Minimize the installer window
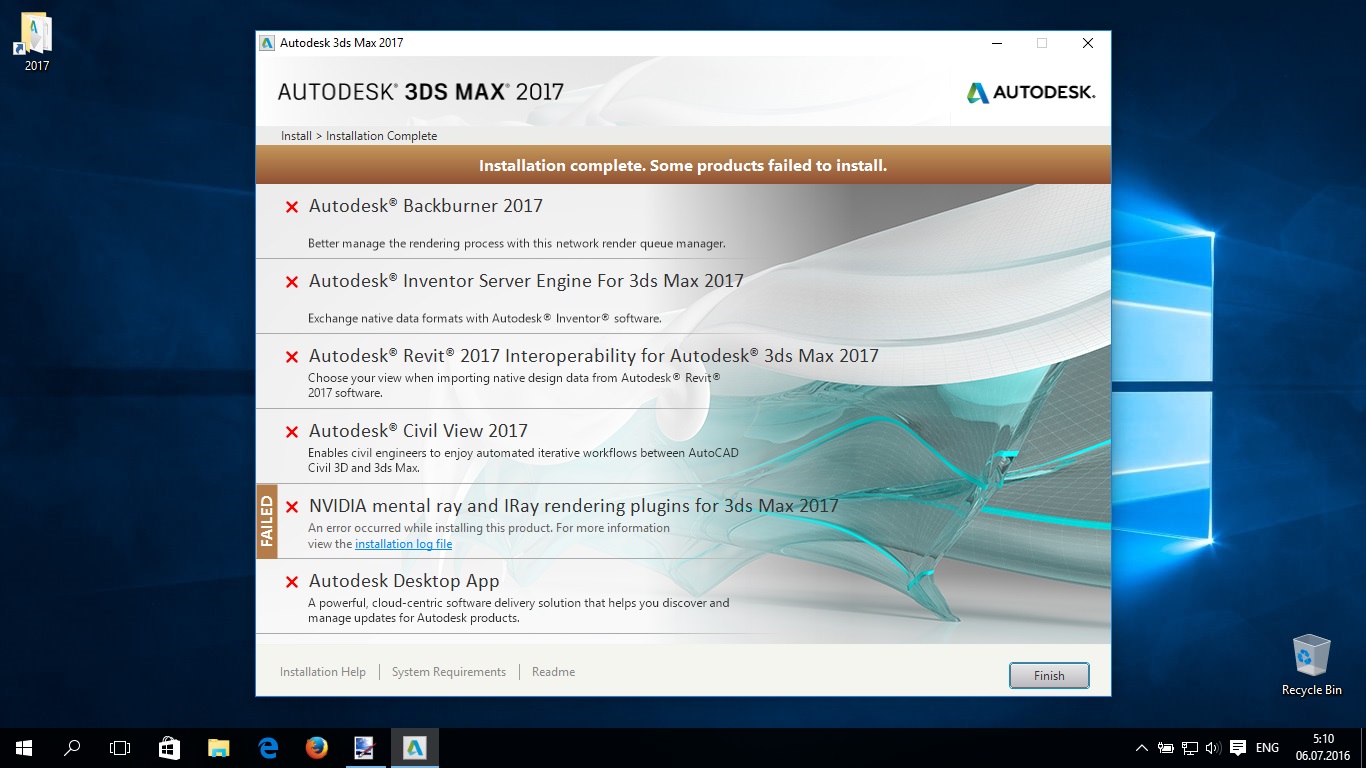 (997, 43)
